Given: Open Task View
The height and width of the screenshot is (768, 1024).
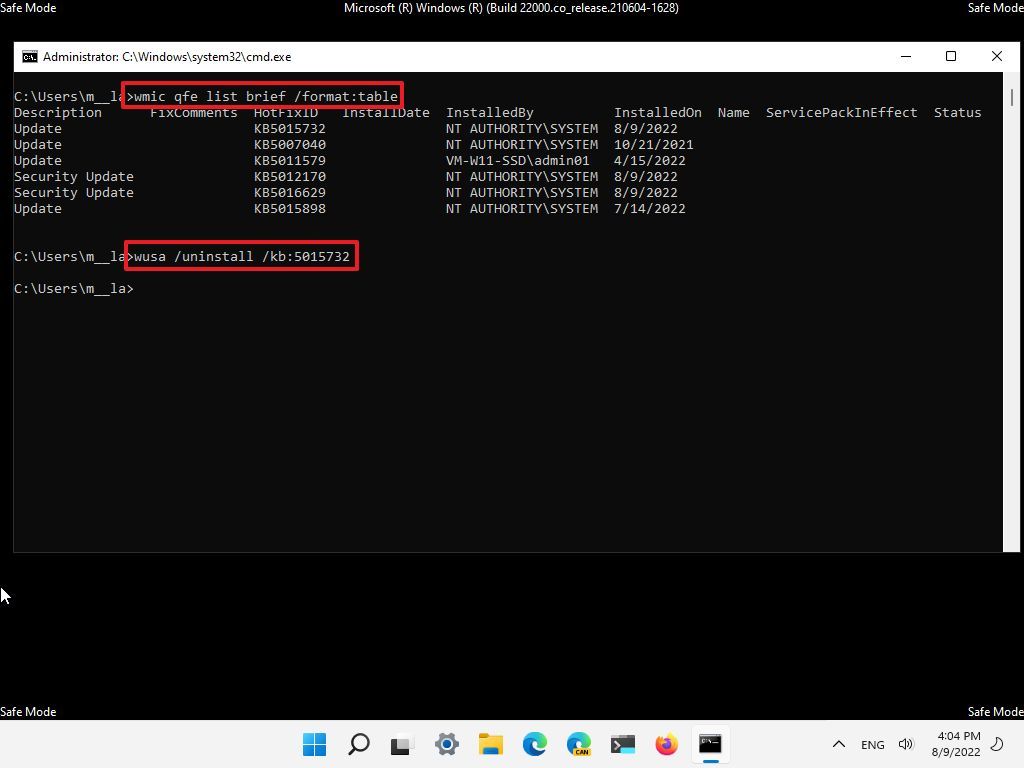Looking at the screenshot, I should (402, 744).
